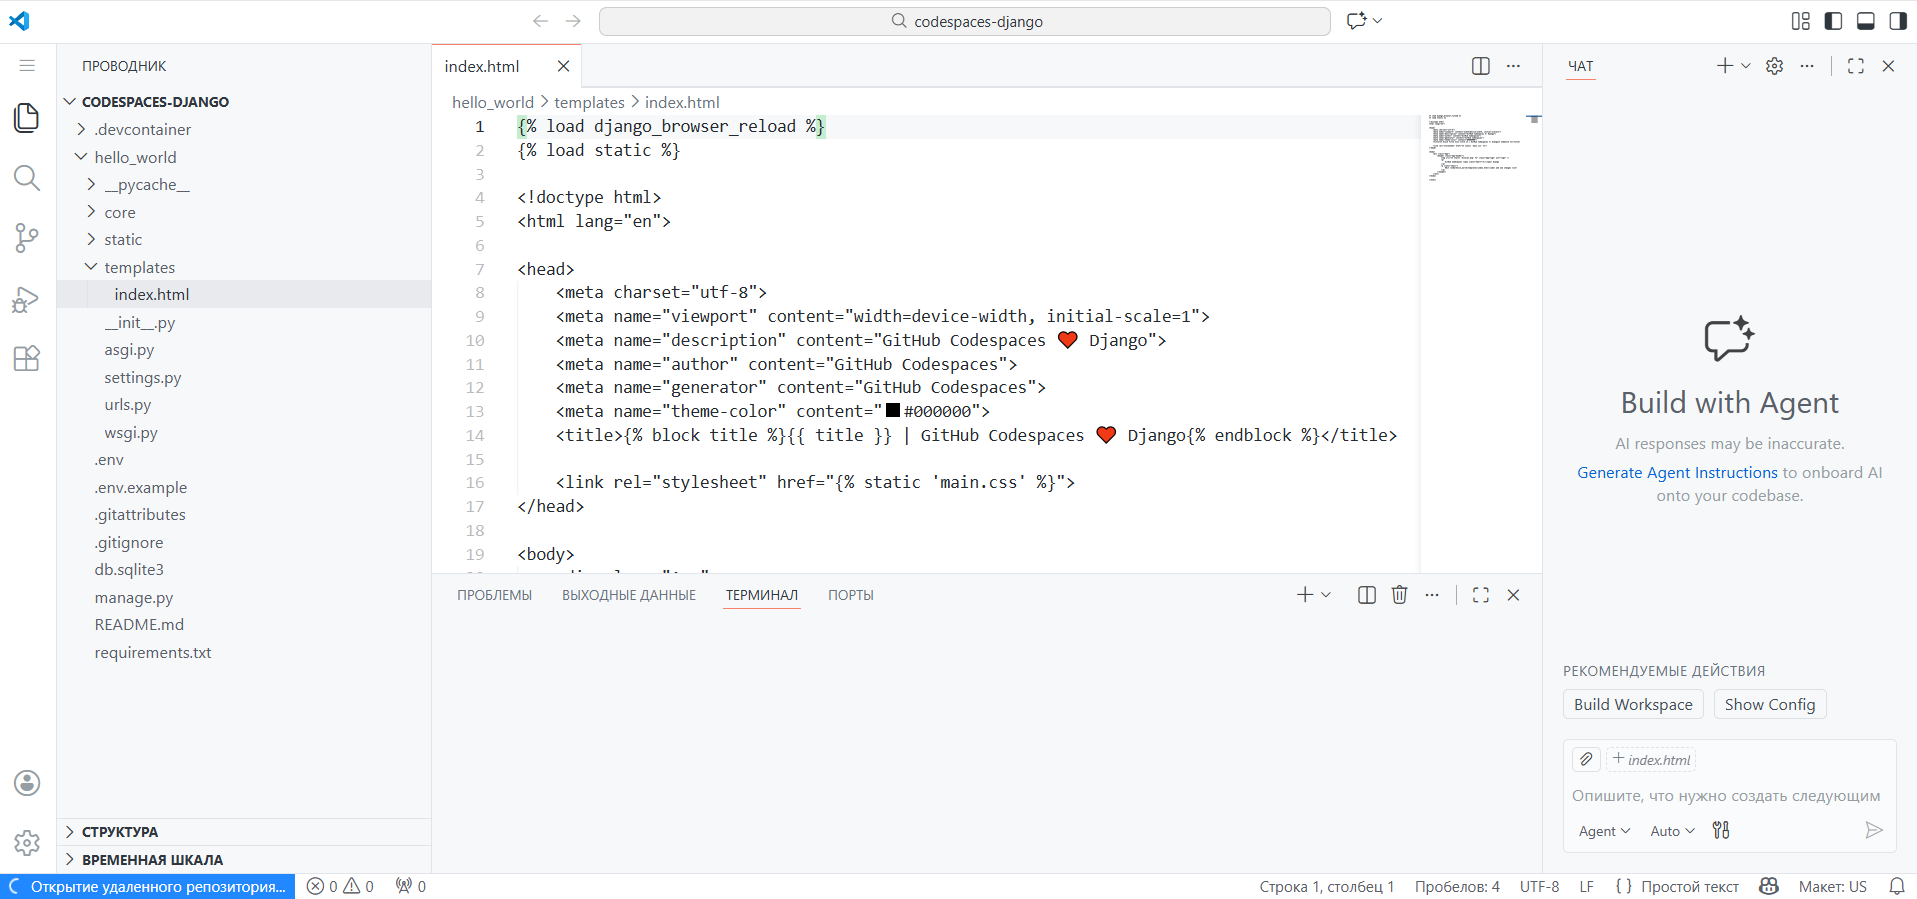Attach context with paperclip icon in chat
The width and height of the screenshot is (1917, 899).
coord(1586,759)
